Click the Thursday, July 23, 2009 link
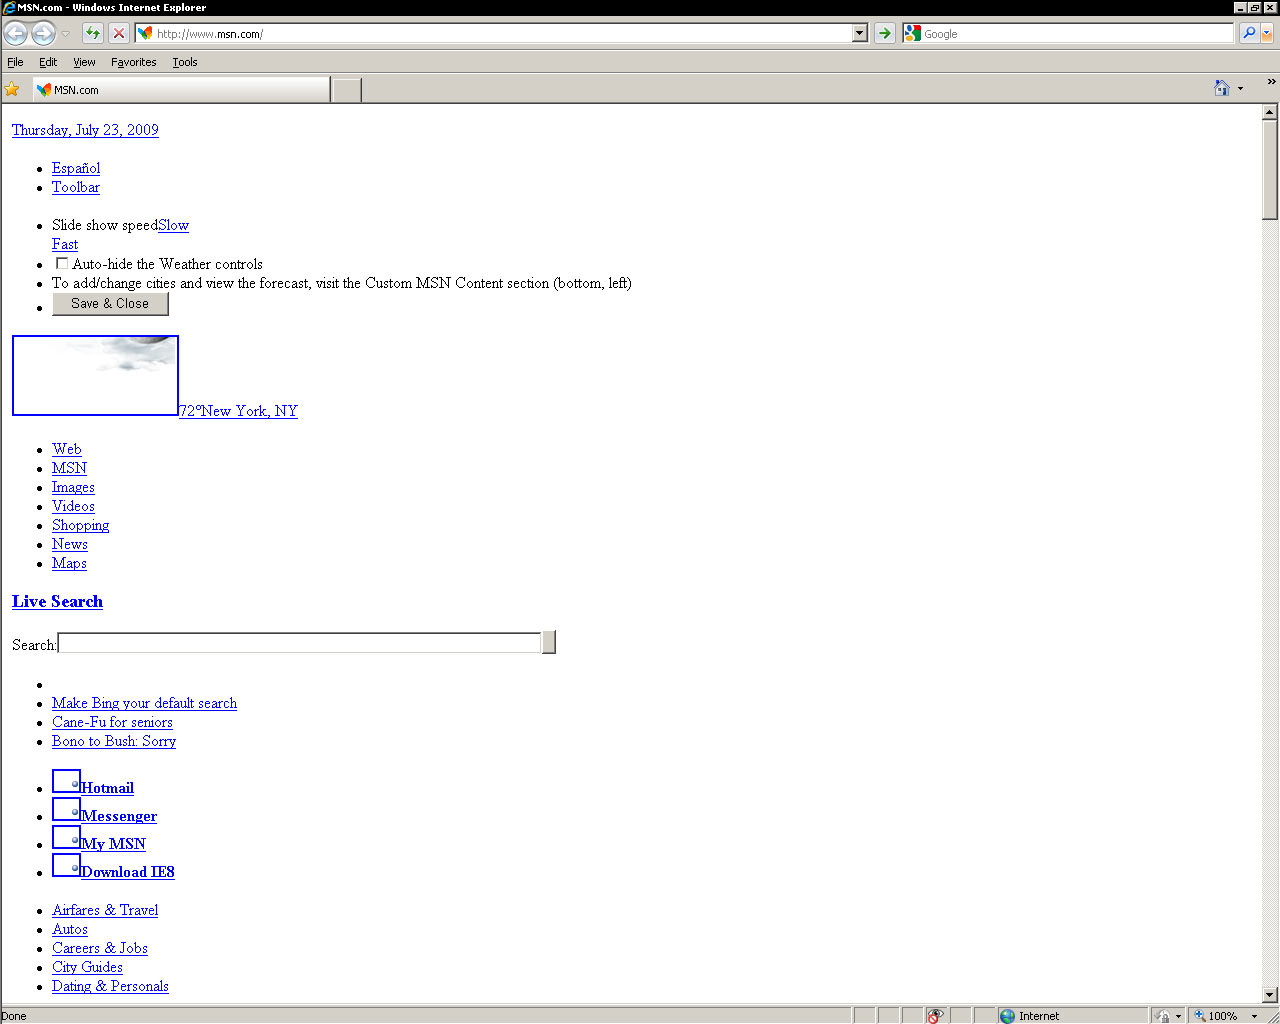Viewport: 1280px width, 1024px height. pyautogui.click(x=85, y=130)
